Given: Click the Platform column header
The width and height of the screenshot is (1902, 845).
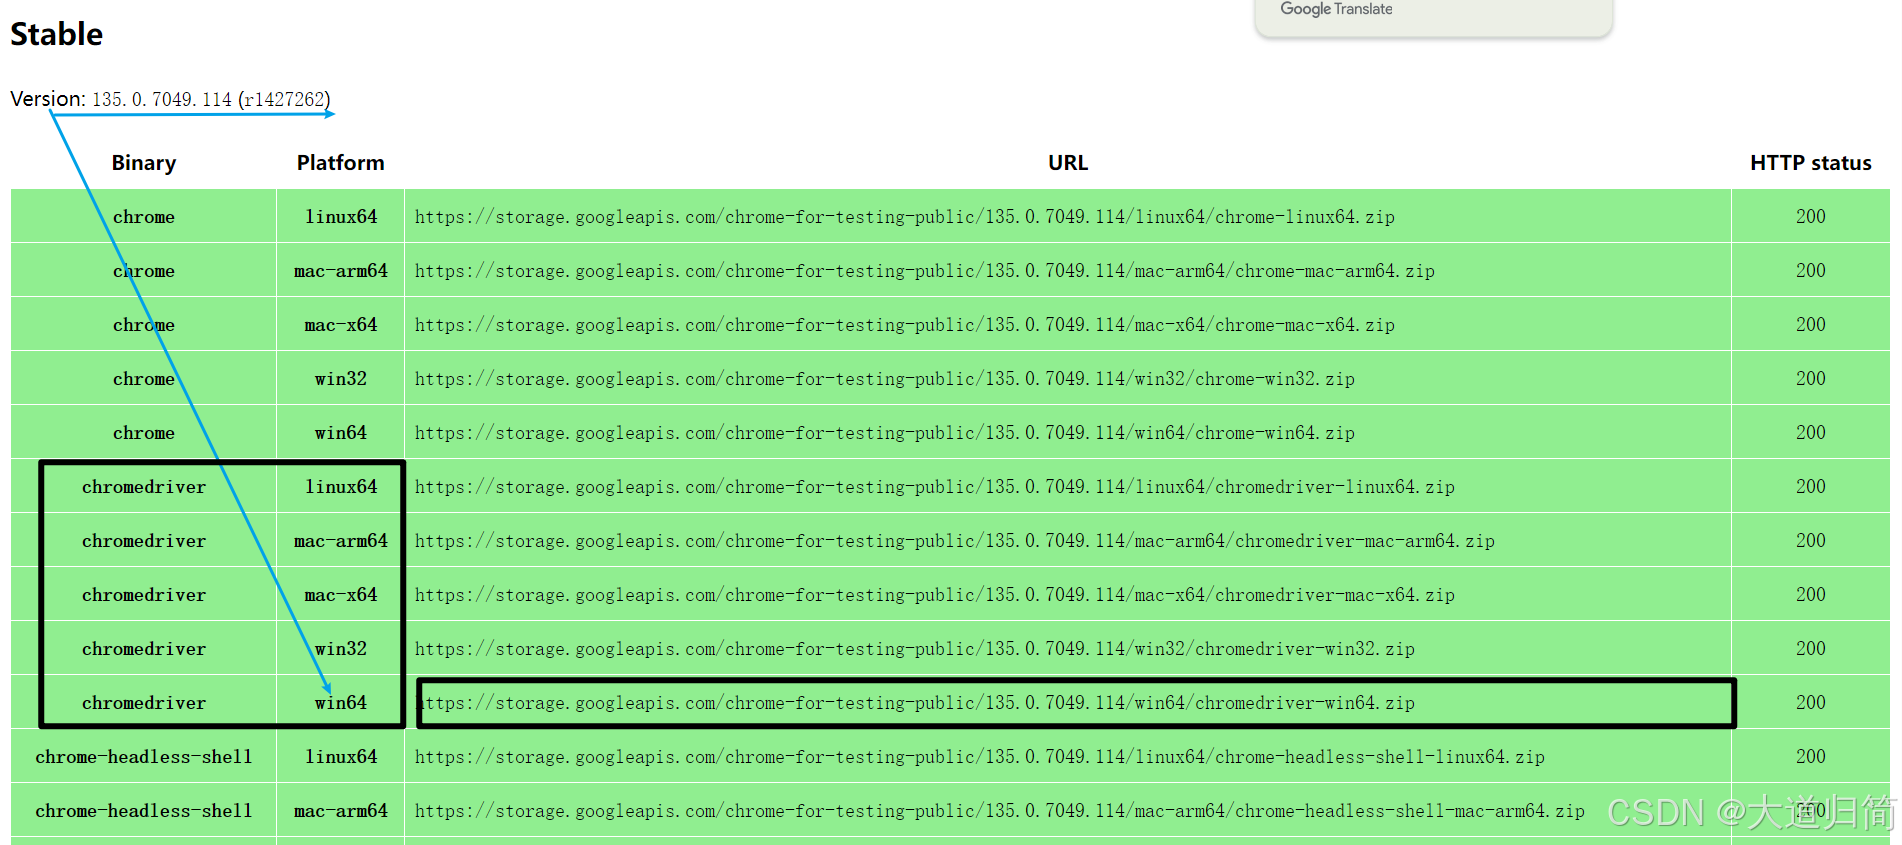Looking at the screenshot, I should point(340,163).
